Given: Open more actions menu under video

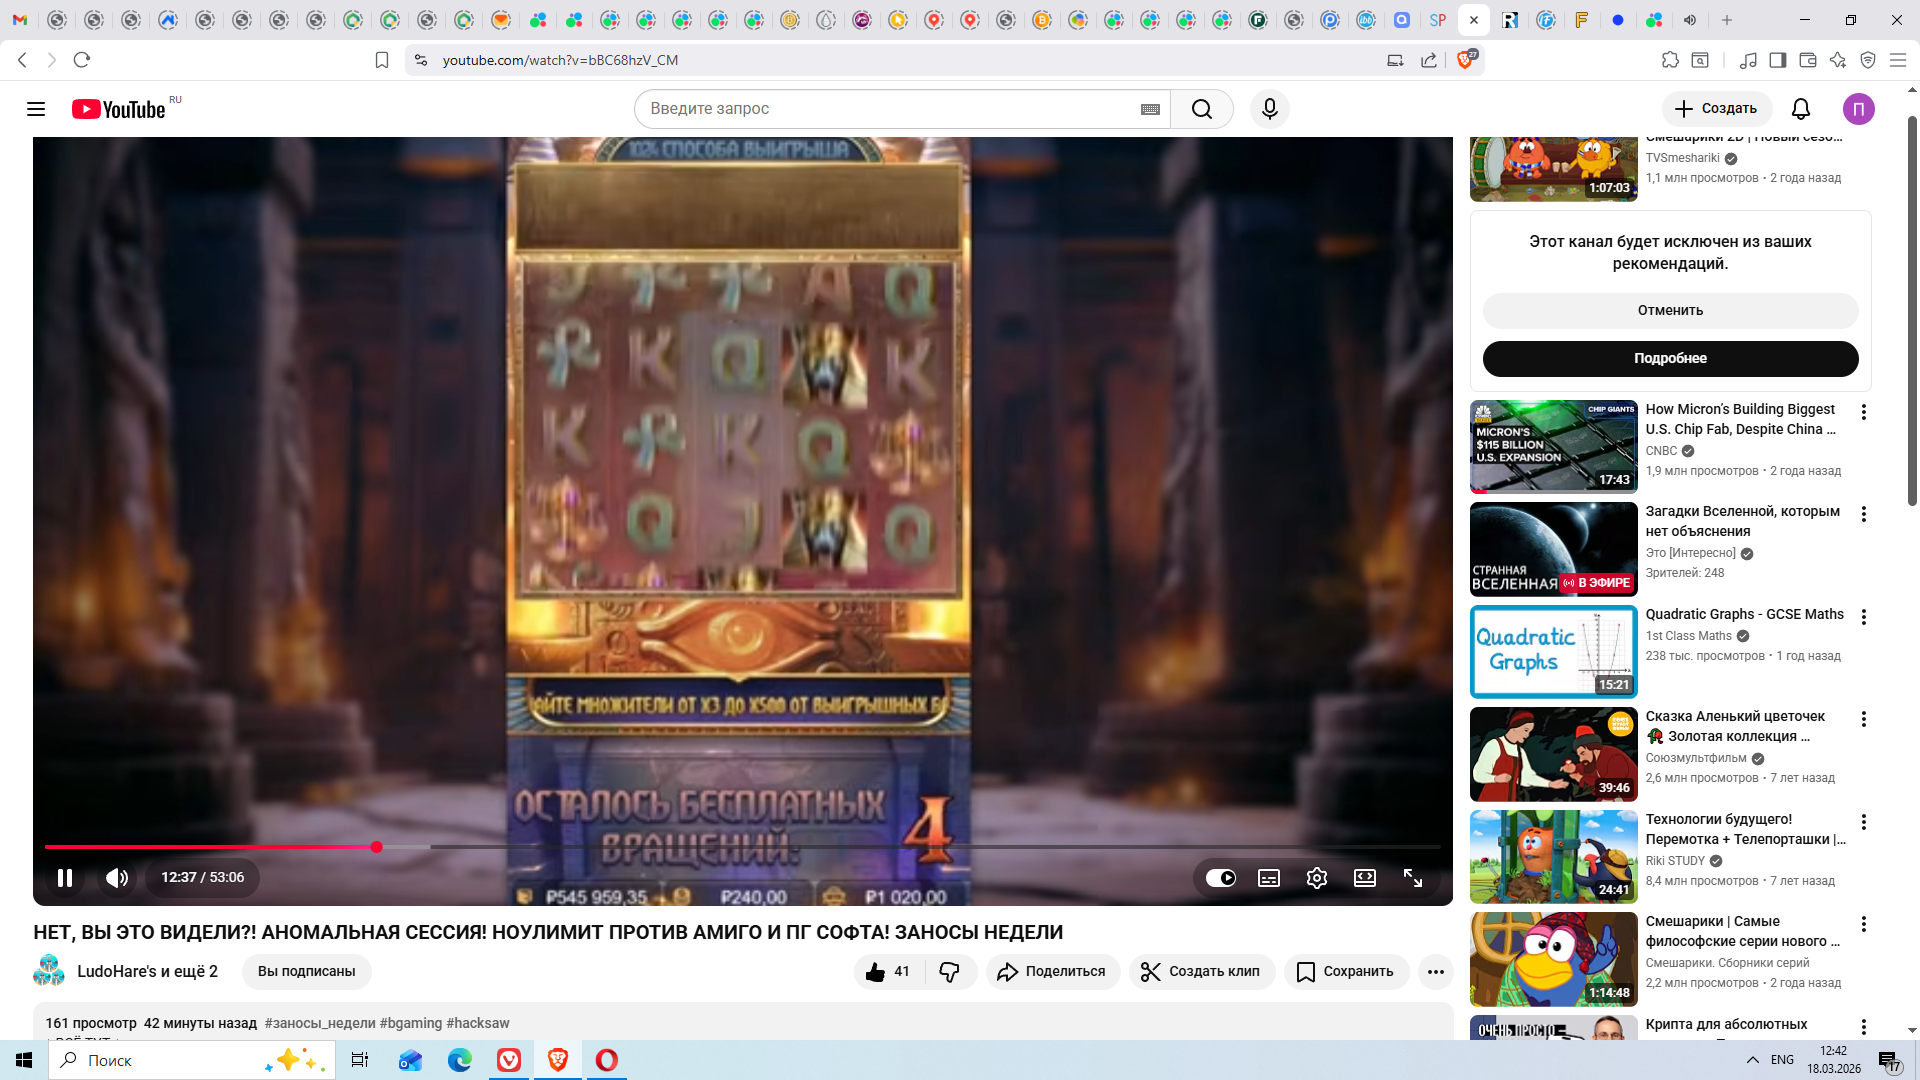Looking at the screenshot, I should point(1436,972).
